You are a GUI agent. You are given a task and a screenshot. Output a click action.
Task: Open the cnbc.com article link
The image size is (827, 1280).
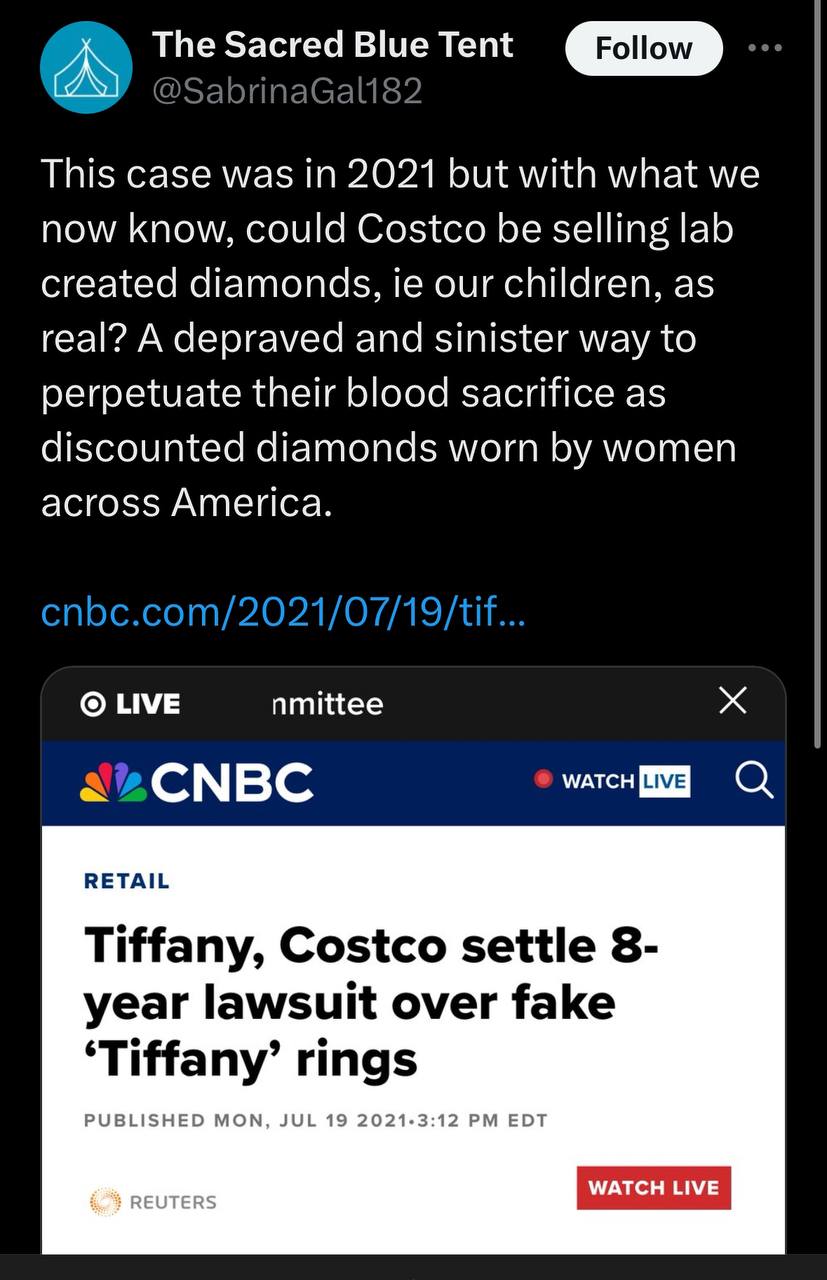[x=282, y=612]
